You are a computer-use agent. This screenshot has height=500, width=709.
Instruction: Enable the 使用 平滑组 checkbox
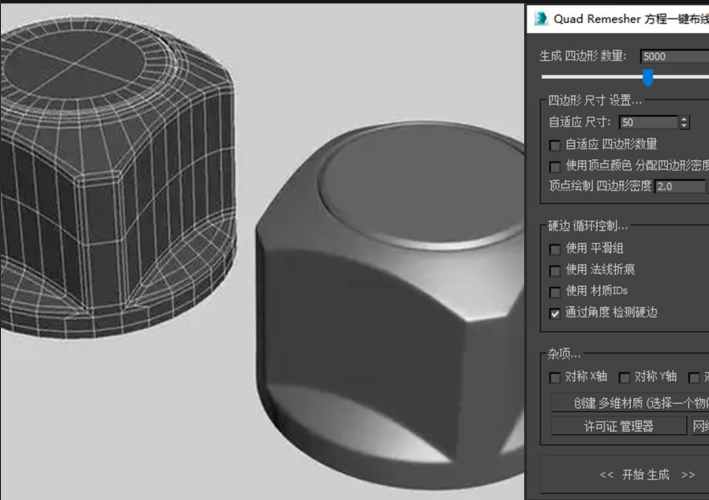point(555,249)
